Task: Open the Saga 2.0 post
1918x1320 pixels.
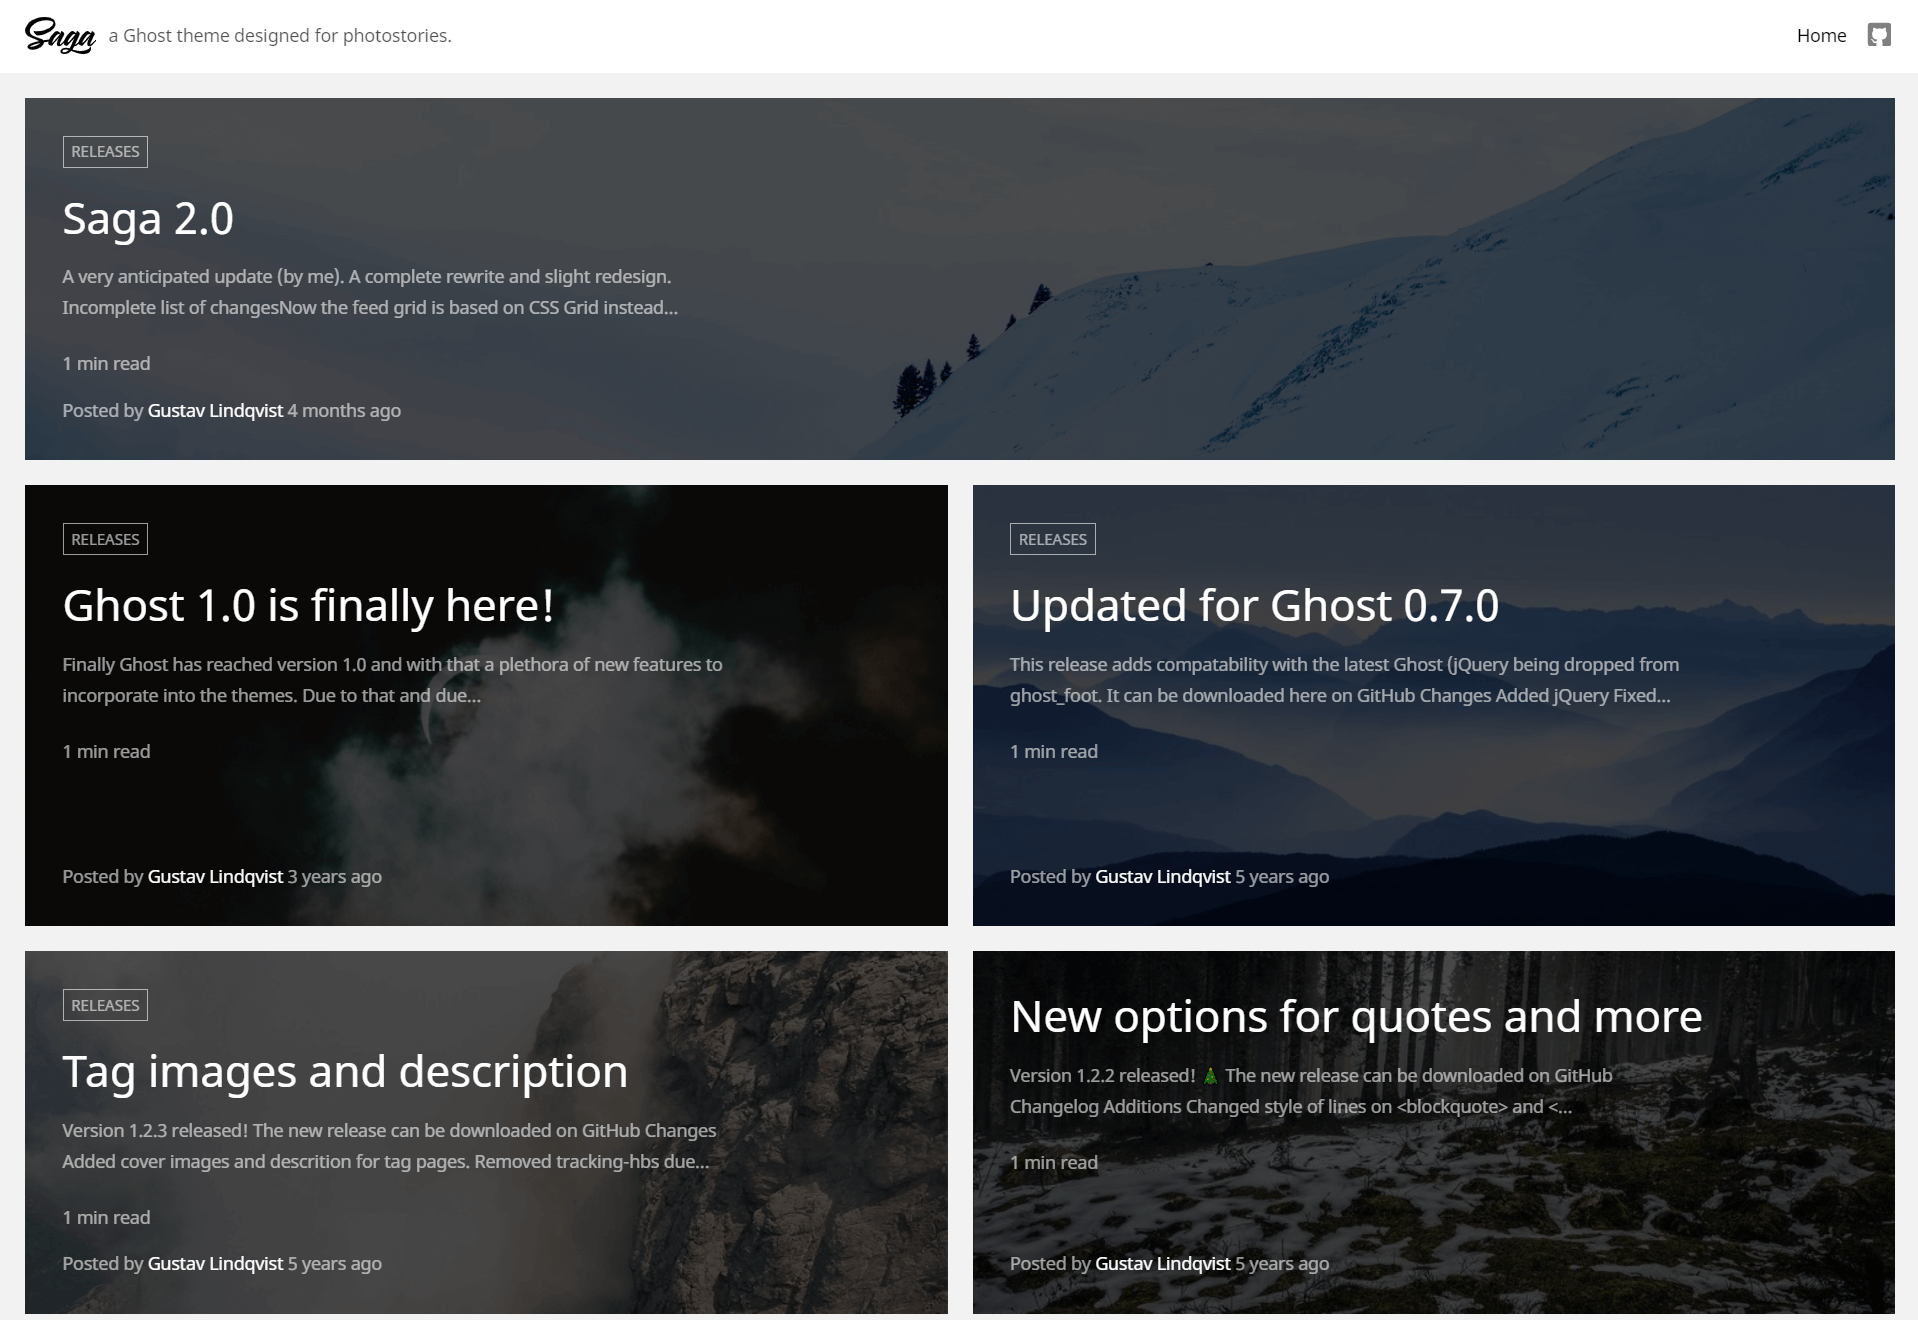Action: click(x=147, y=219)
